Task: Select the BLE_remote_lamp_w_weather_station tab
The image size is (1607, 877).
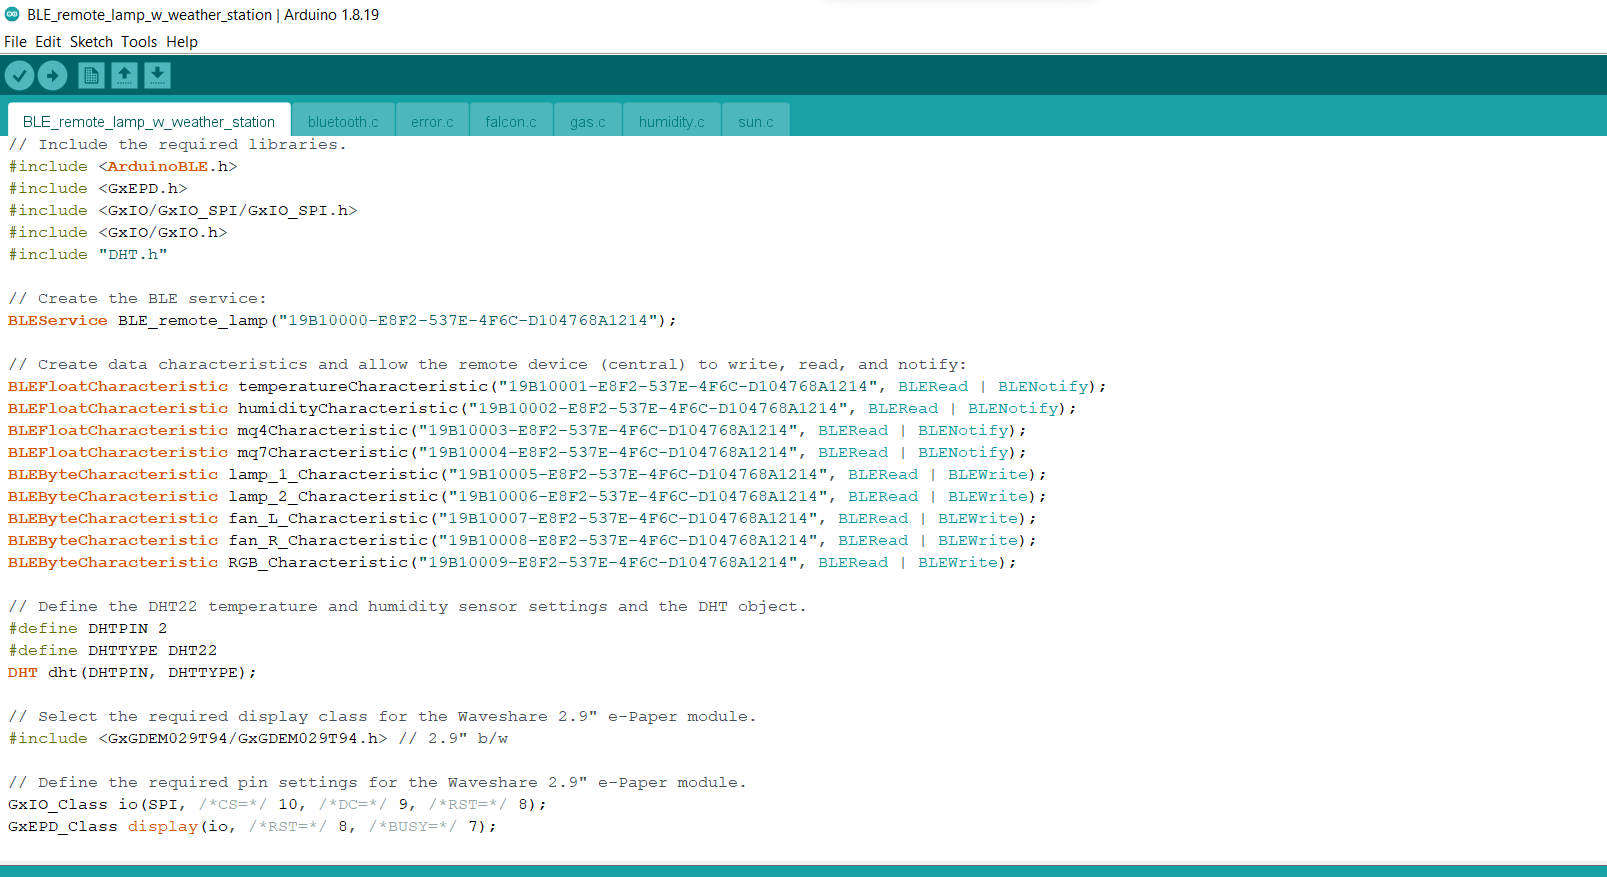Action: pyautogui.click(x=149, y=122)
